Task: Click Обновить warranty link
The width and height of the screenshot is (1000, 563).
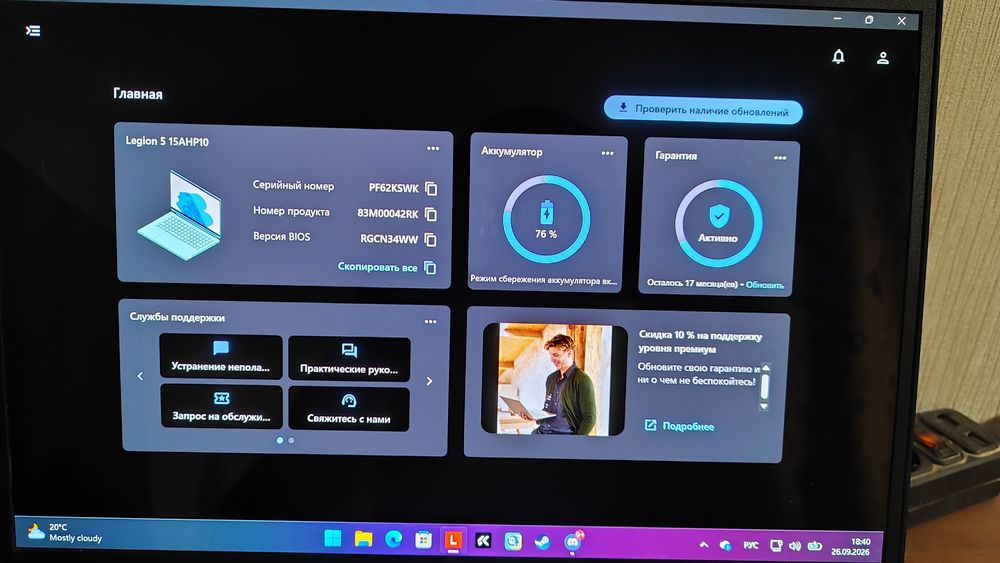Action: coord(765,285)
